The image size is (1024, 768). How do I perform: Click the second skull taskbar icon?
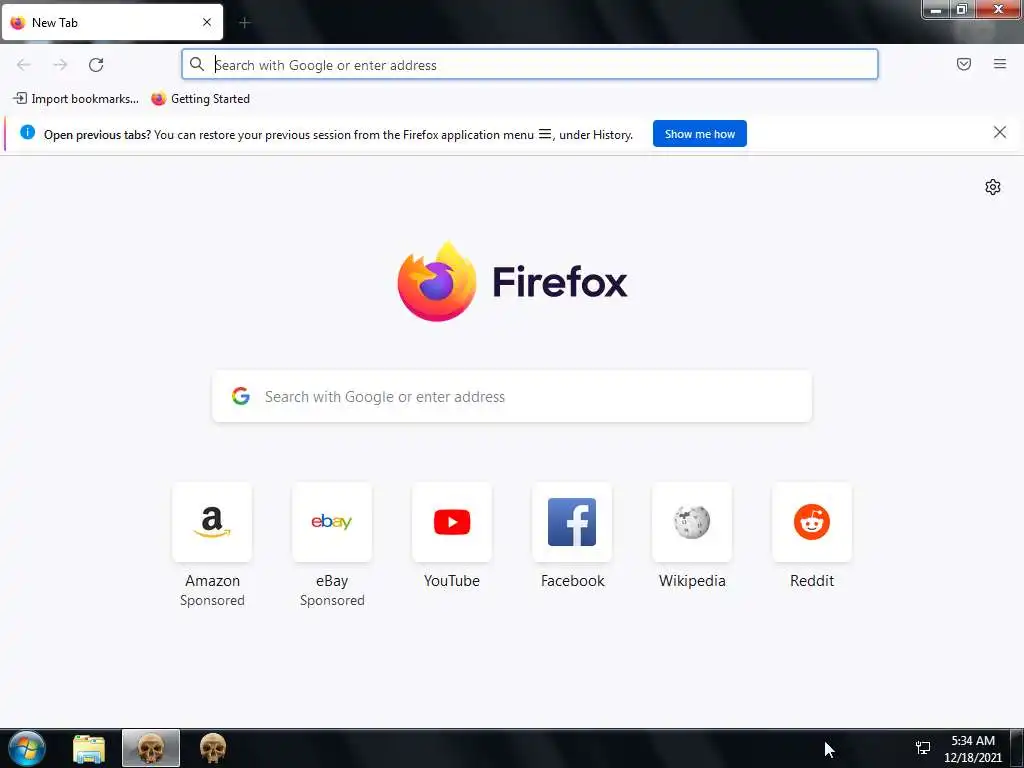tap(212, 748)
